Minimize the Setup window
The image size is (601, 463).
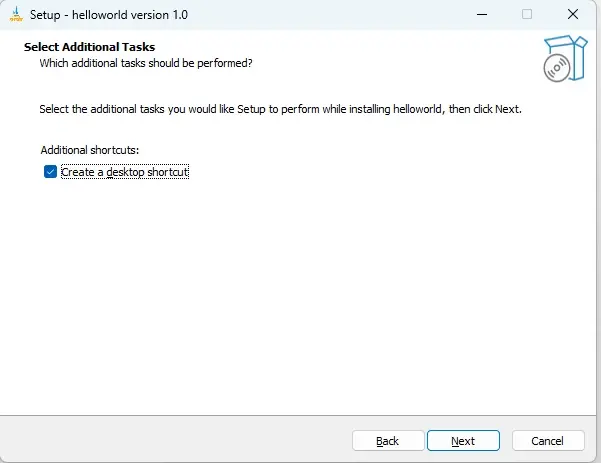(482, 15)
